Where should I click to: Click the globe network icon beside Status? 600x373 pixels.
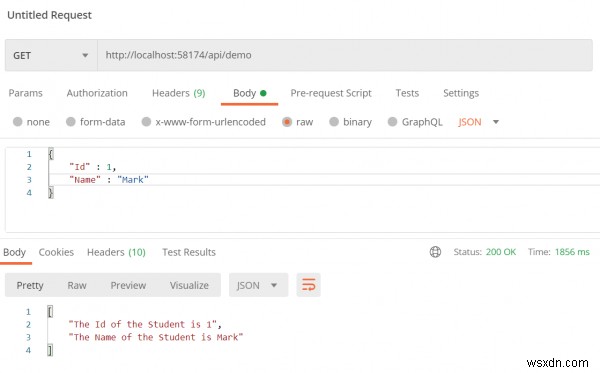pos(435,252)
